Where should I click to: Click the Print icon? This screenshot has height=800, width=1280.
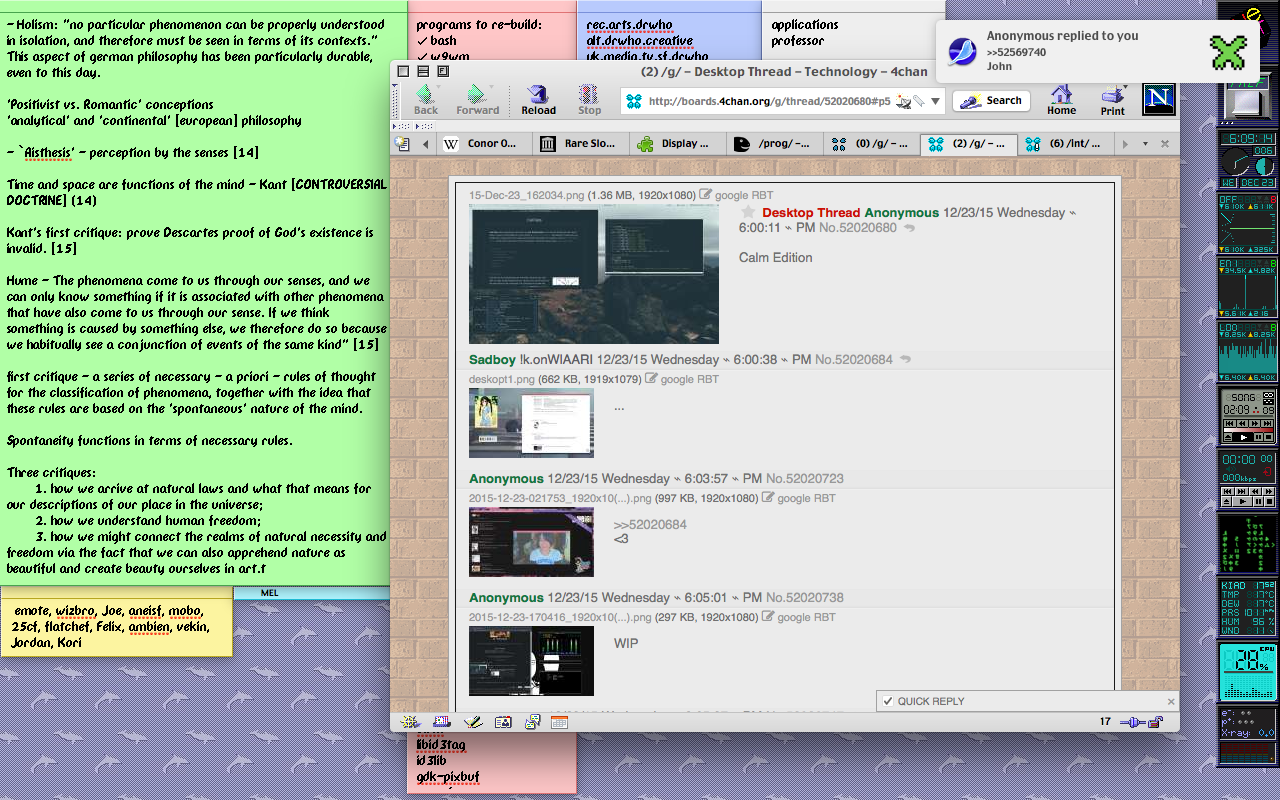pos(1113,99)
